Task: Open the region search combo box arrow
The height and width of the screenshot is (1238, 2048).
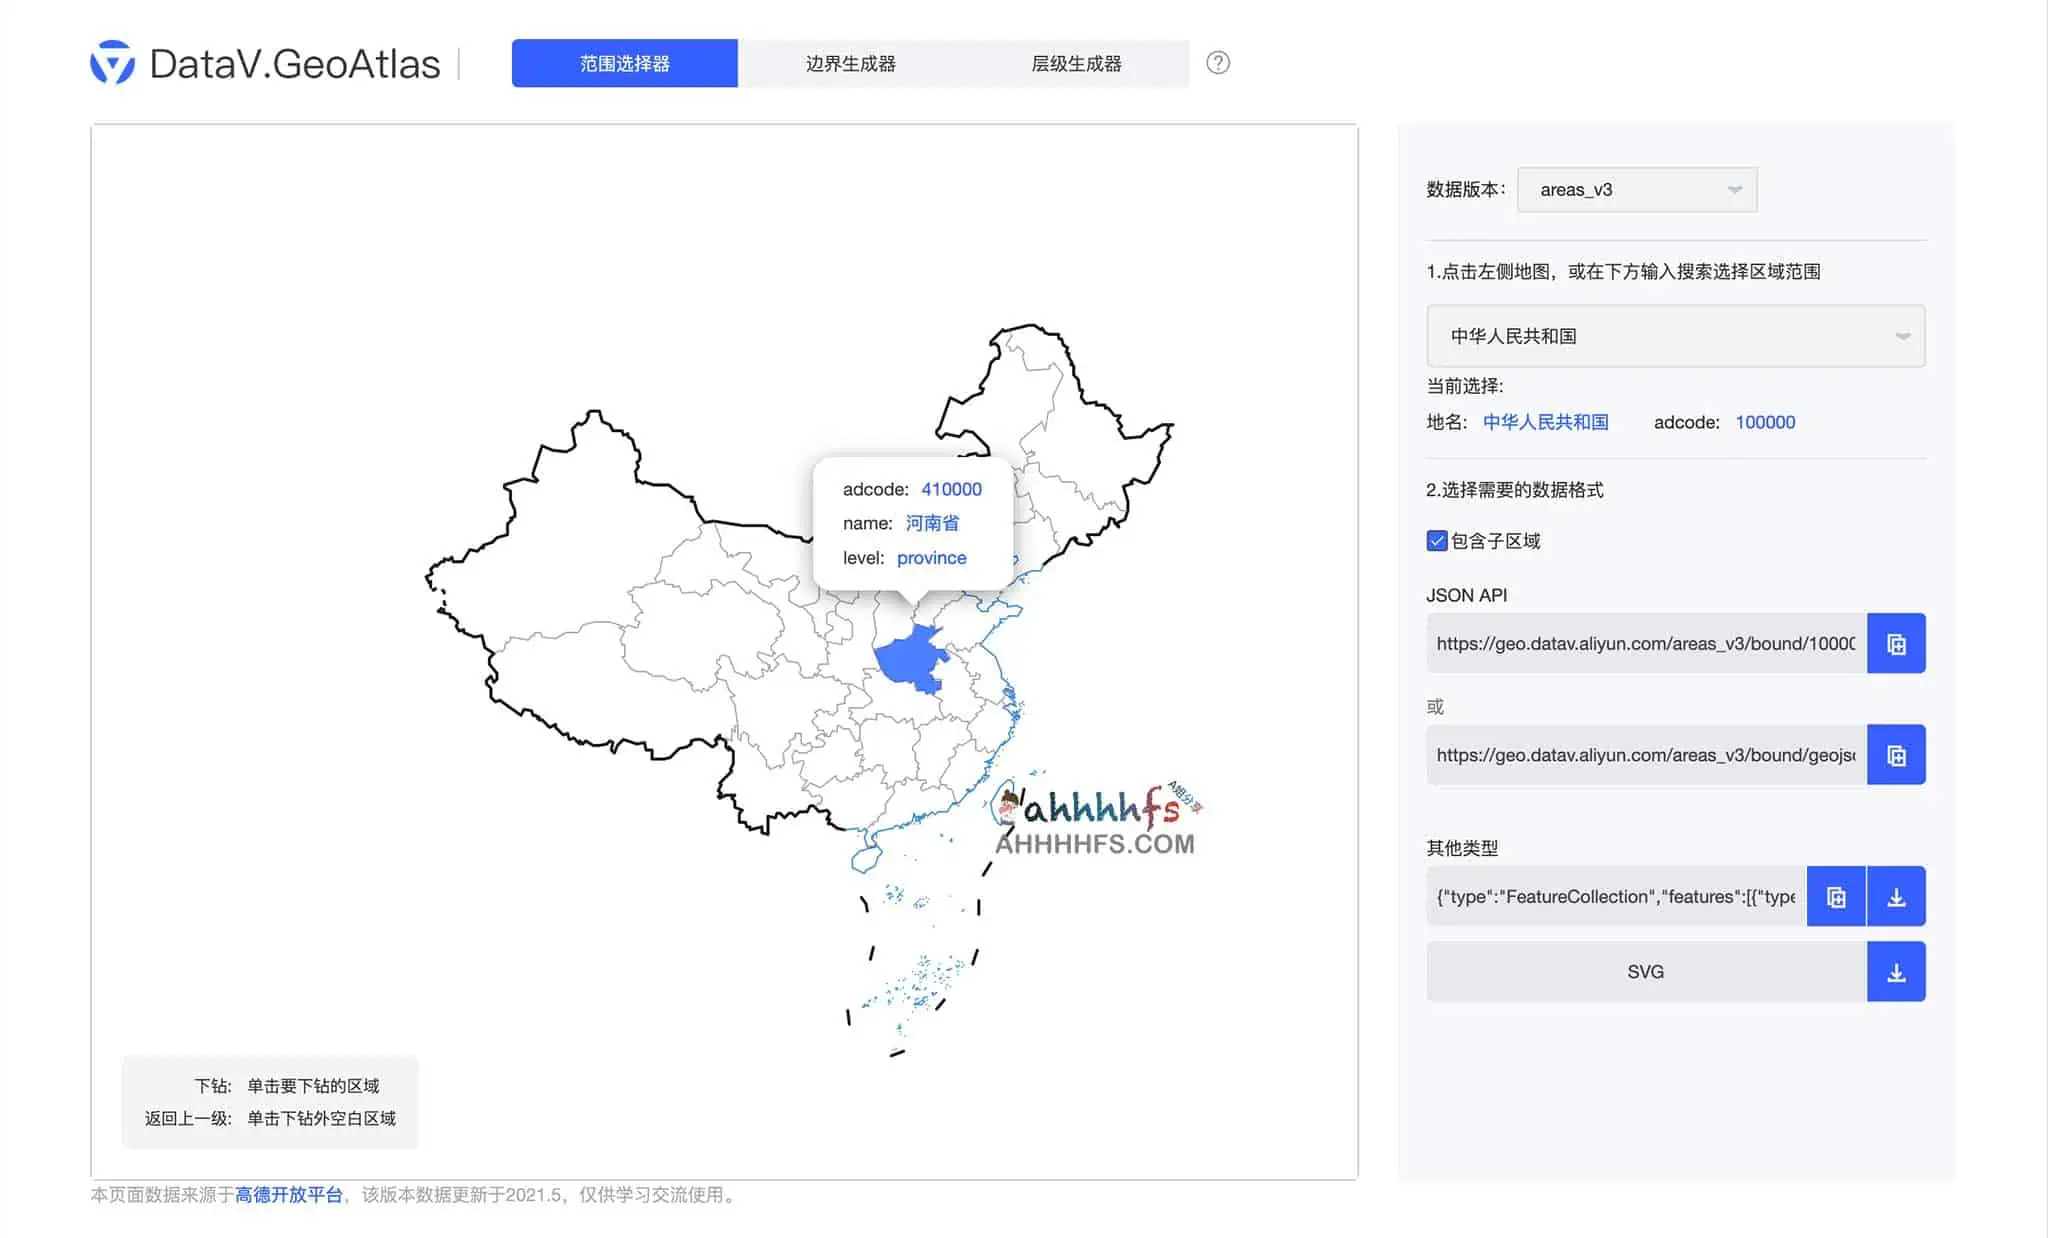Action: point(1903,337)
